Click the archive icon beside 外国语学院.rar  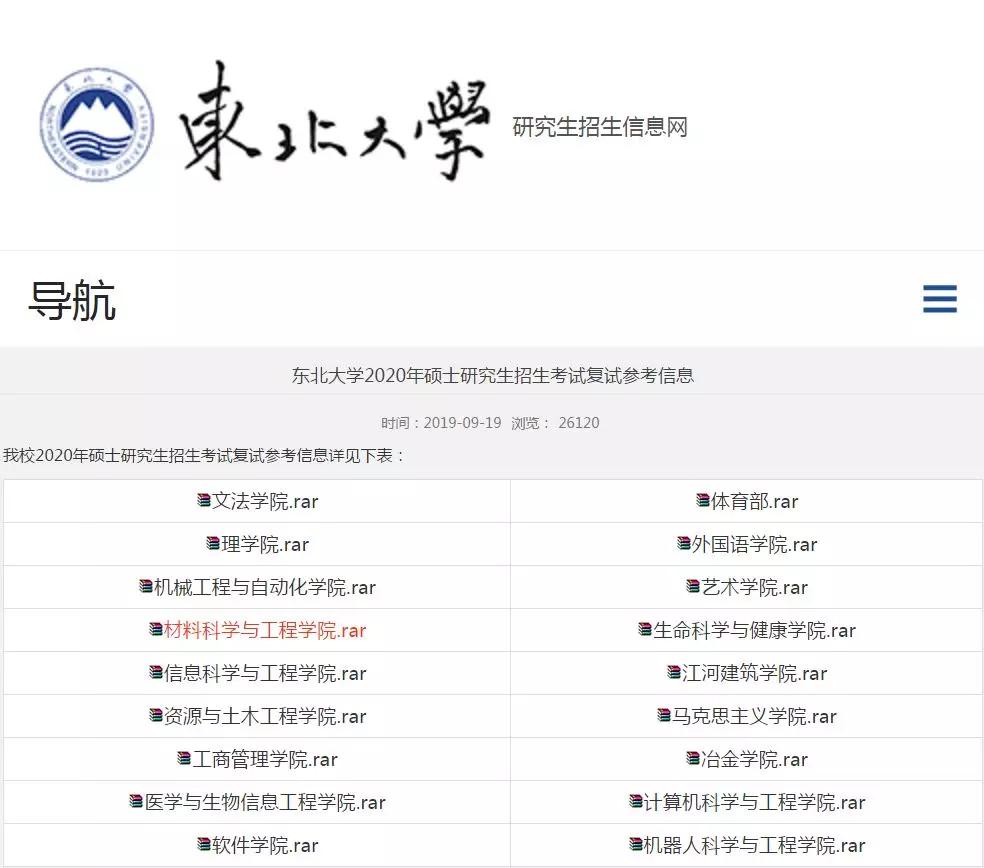coord(684,544)
